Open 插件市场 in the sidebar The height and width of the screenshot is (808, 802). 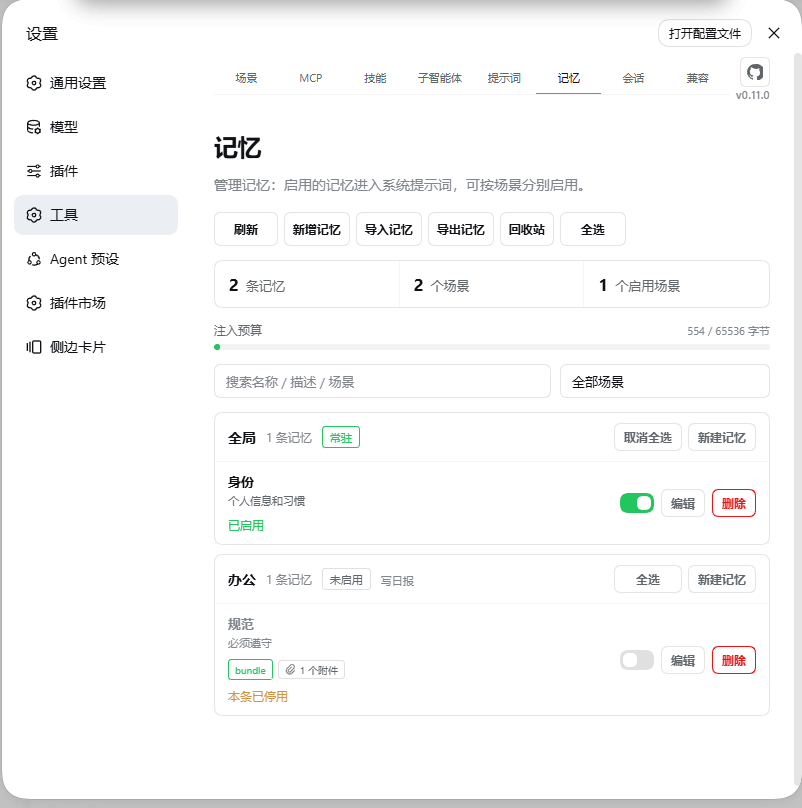[x=96, y=303]
